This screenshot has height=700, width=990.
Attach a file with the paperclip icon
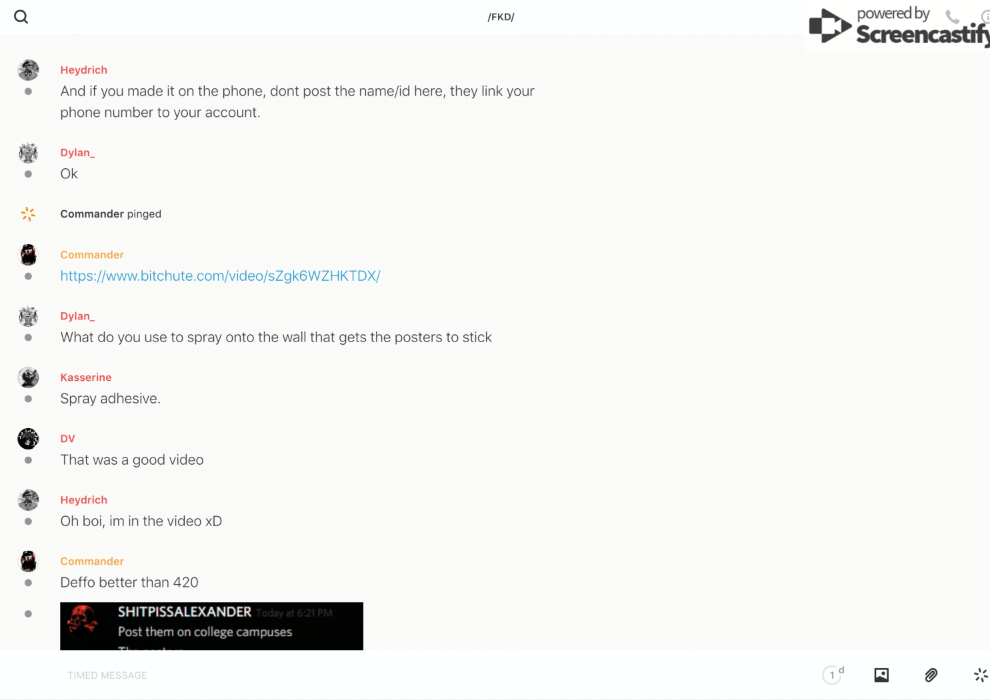click(931, 675)
